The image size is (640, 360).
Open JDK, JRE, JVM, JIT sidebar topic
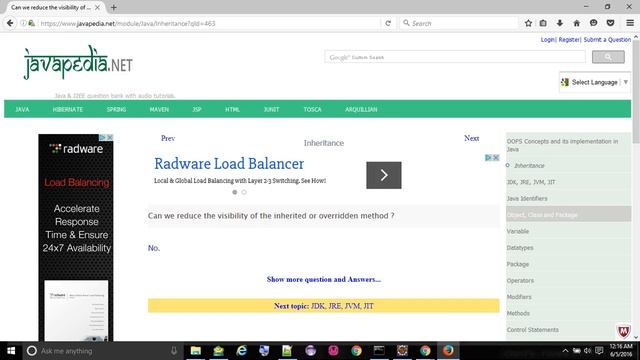tap(531, 182)
